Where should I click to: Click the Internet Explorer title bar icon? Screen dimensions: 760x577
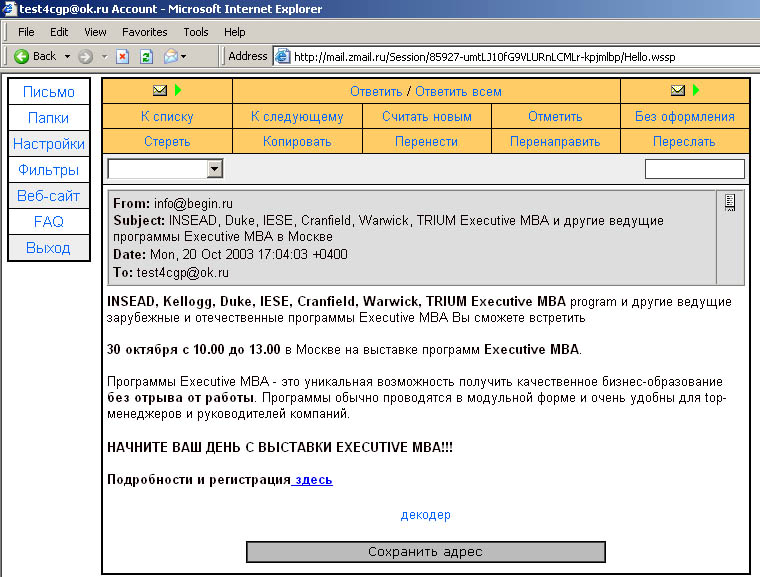9,9
